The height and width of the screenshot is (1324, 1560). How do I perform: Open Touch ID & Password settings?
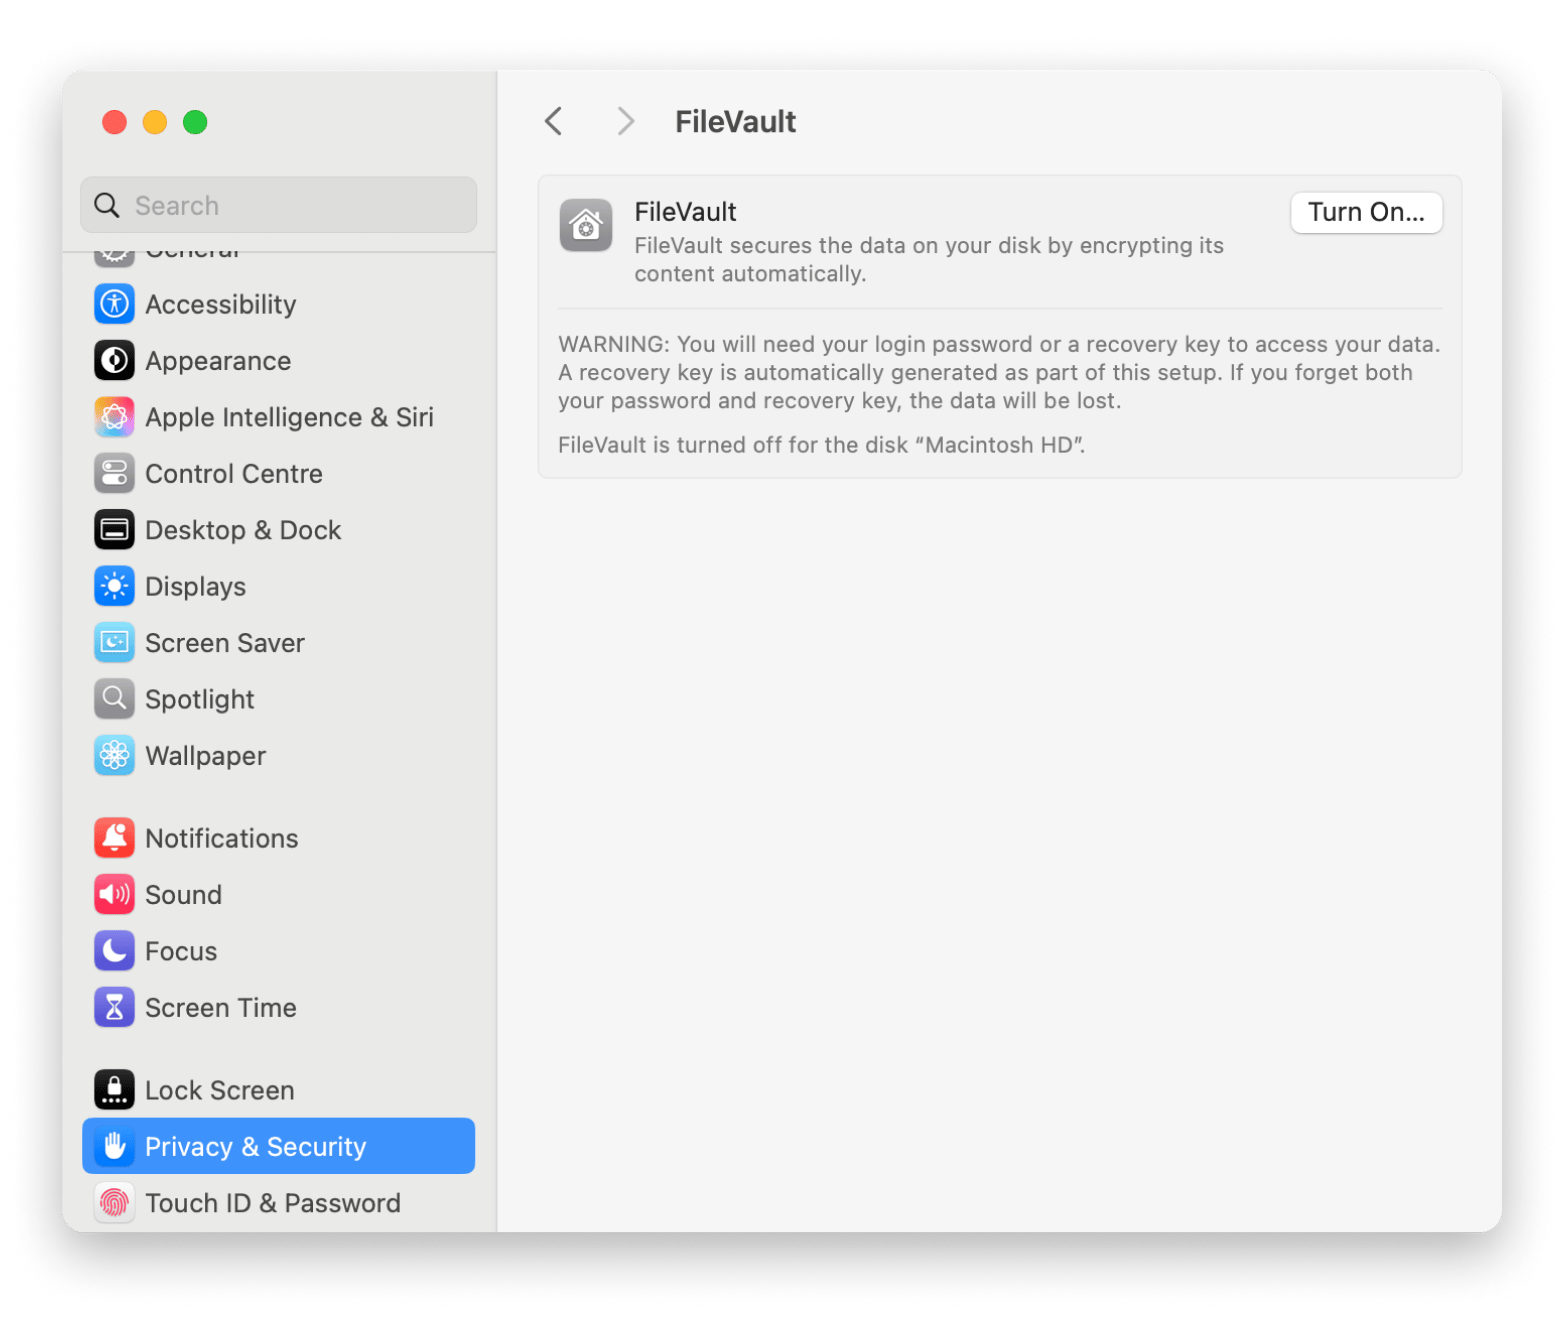(278, 1203)
